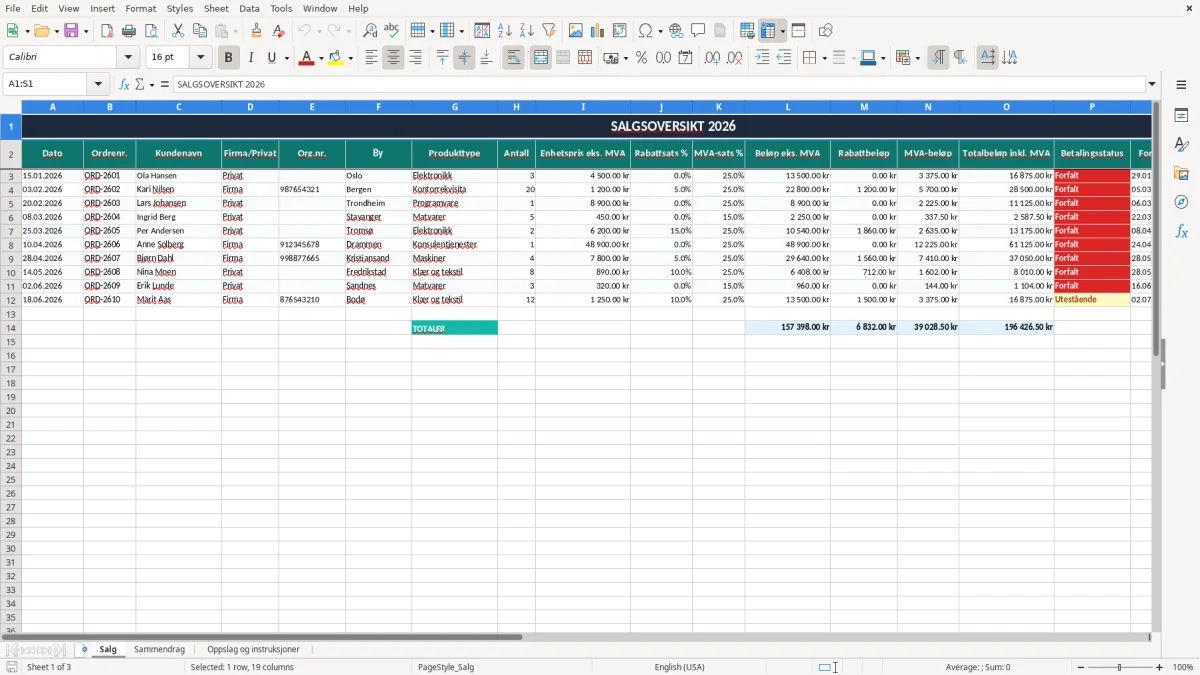Open the Font Name dropdown
Image resolution: width=1200 pixels, height=675 pixels.
(x=128, y=58)
